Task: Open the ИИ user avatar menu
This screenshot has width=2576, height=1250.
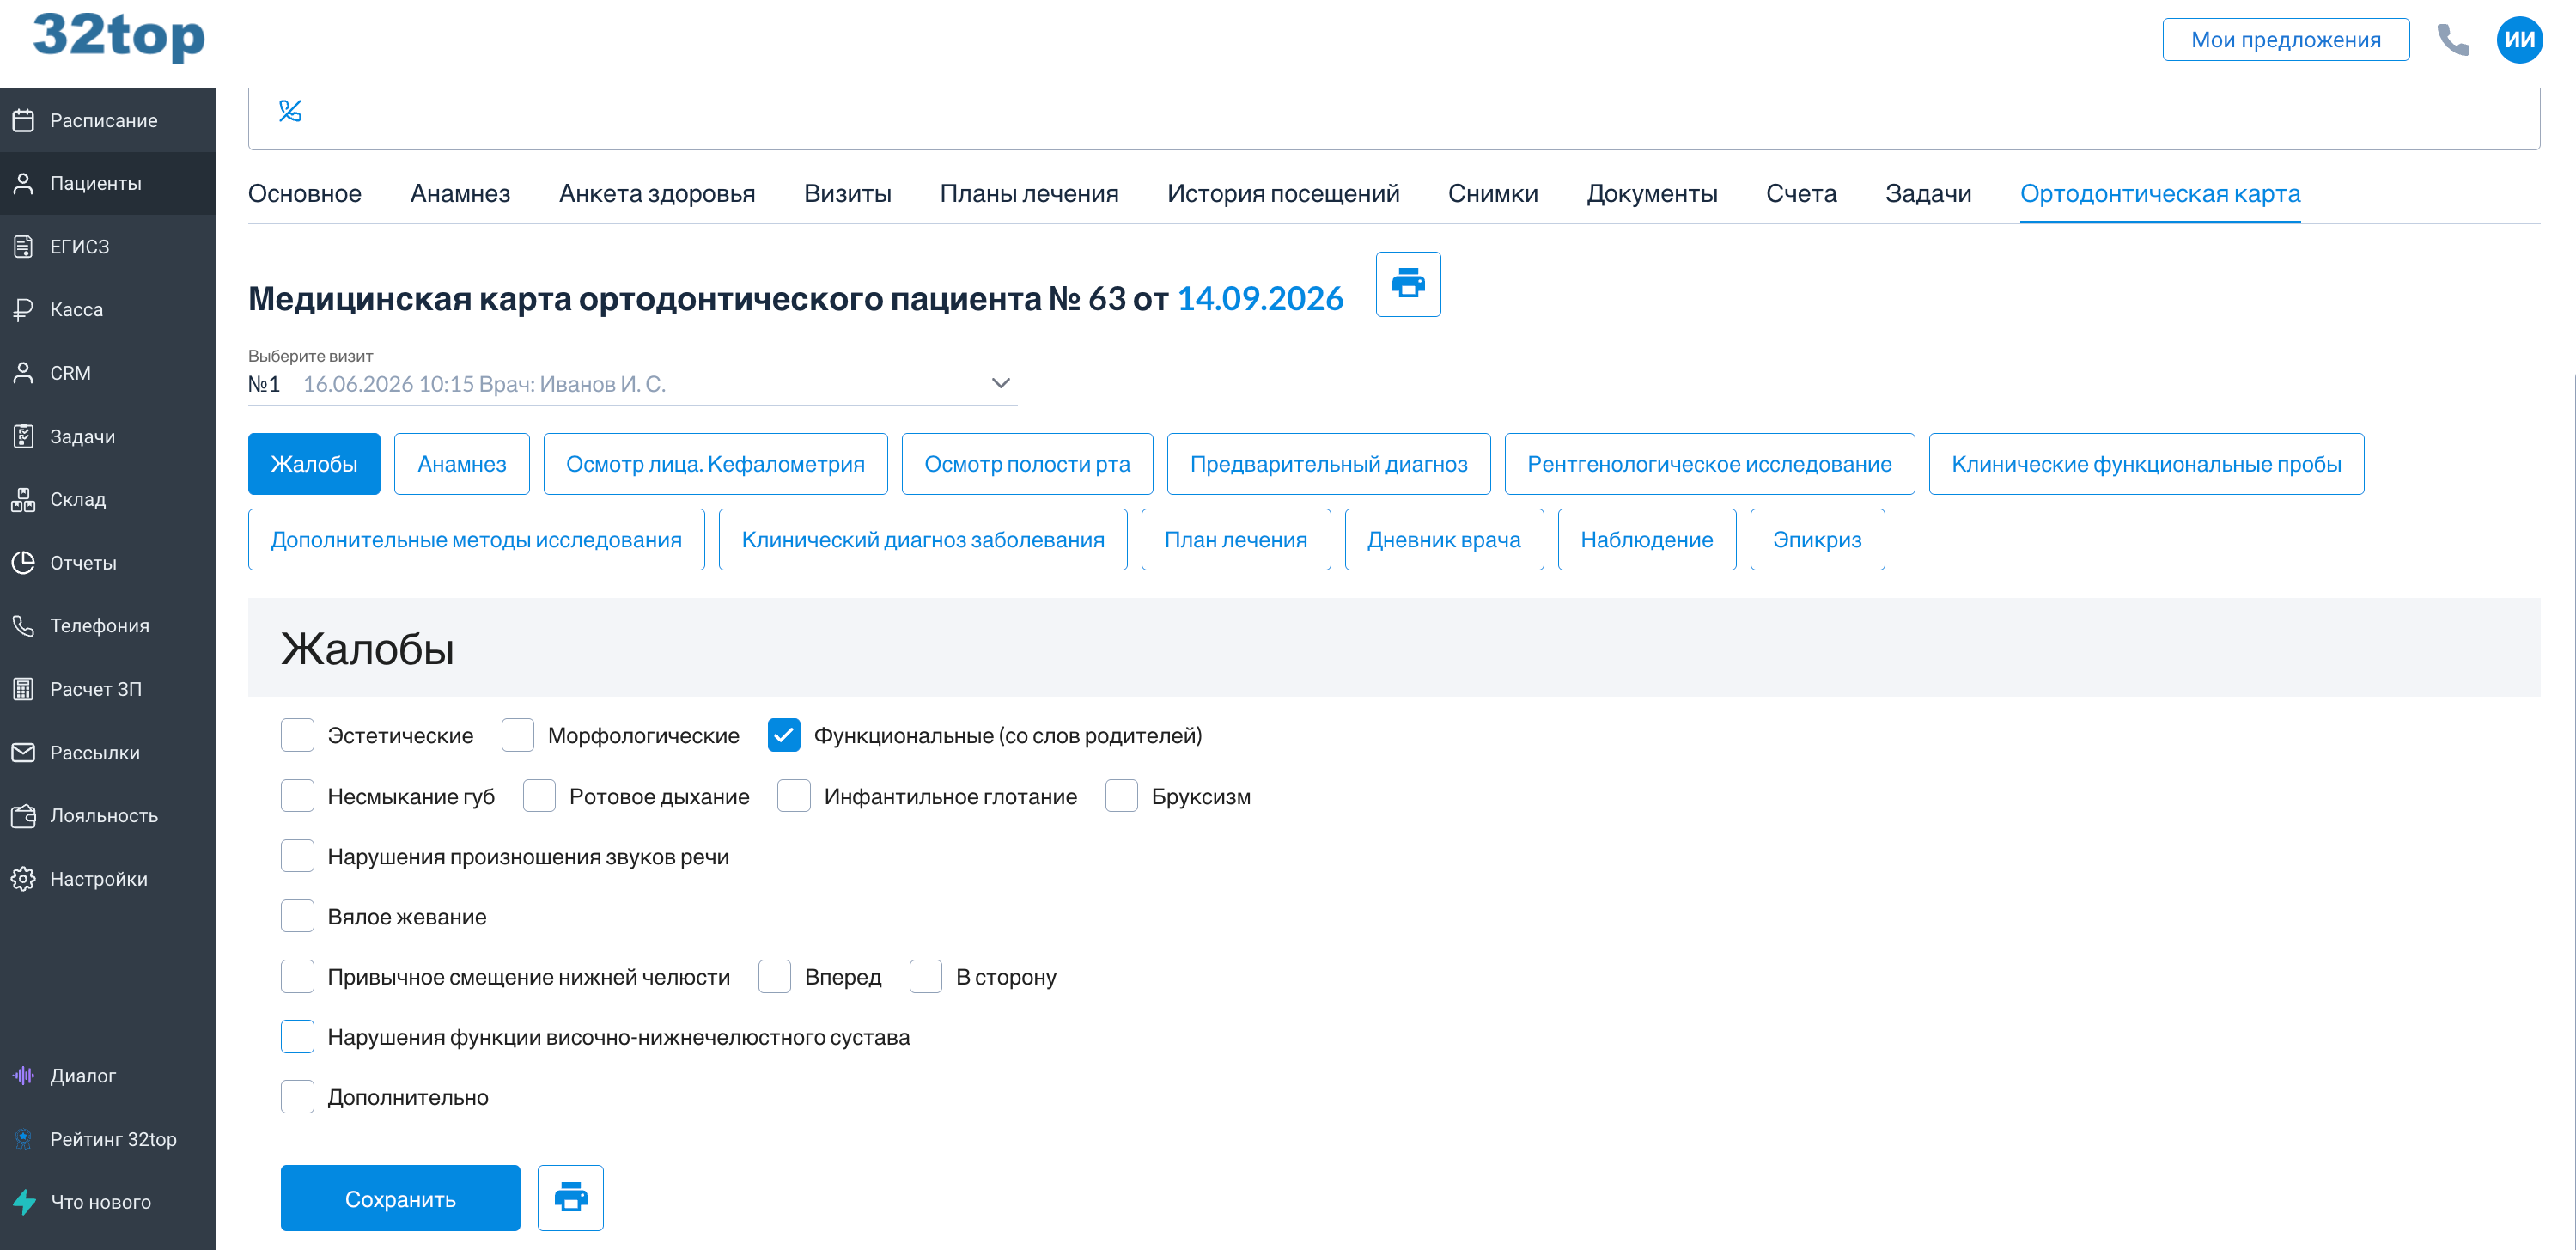Action: pos(2519,40)
